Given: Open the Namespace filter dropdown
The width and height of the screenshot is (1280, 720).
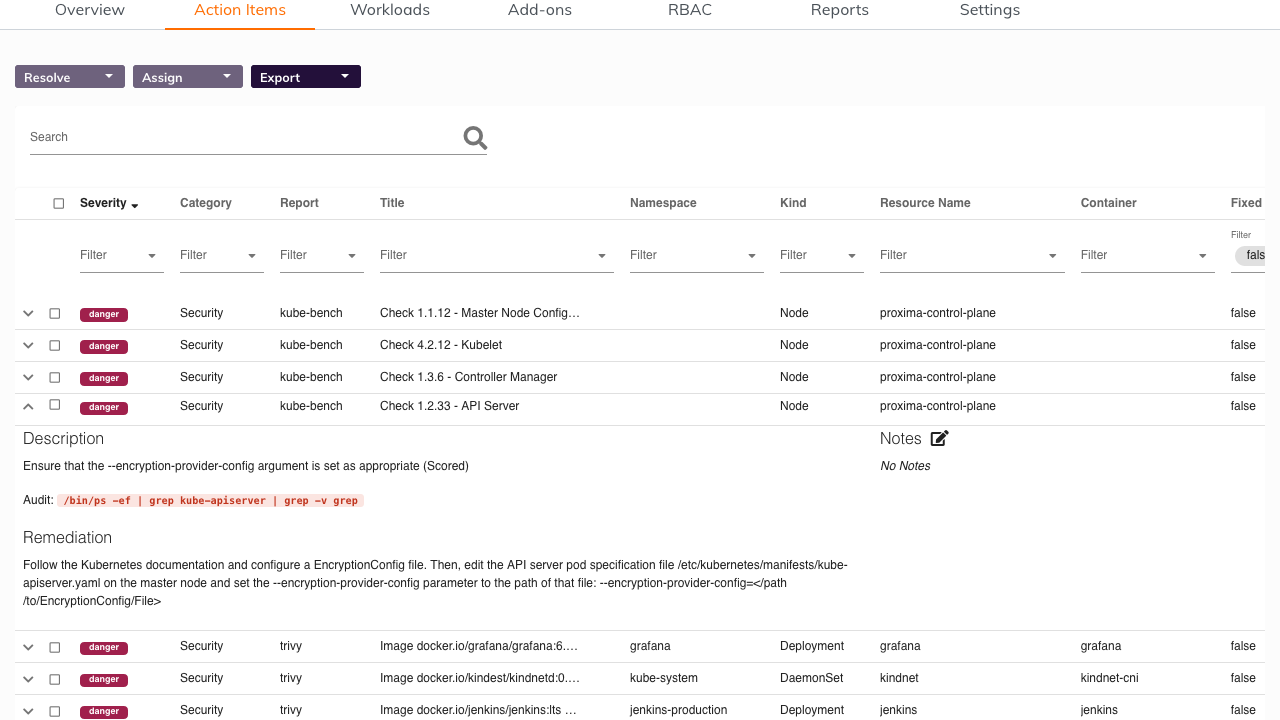Looking at the screenshot, I should pyautogui.click(x=695, y=255).
